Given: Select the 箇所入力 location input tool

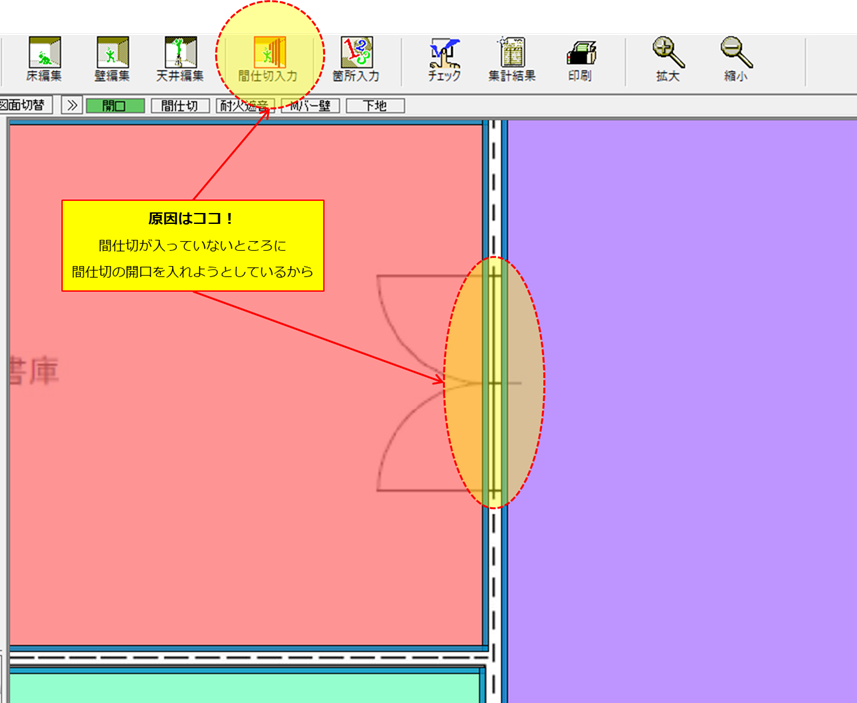Looking at the screenshot, I should pos(356,58).
